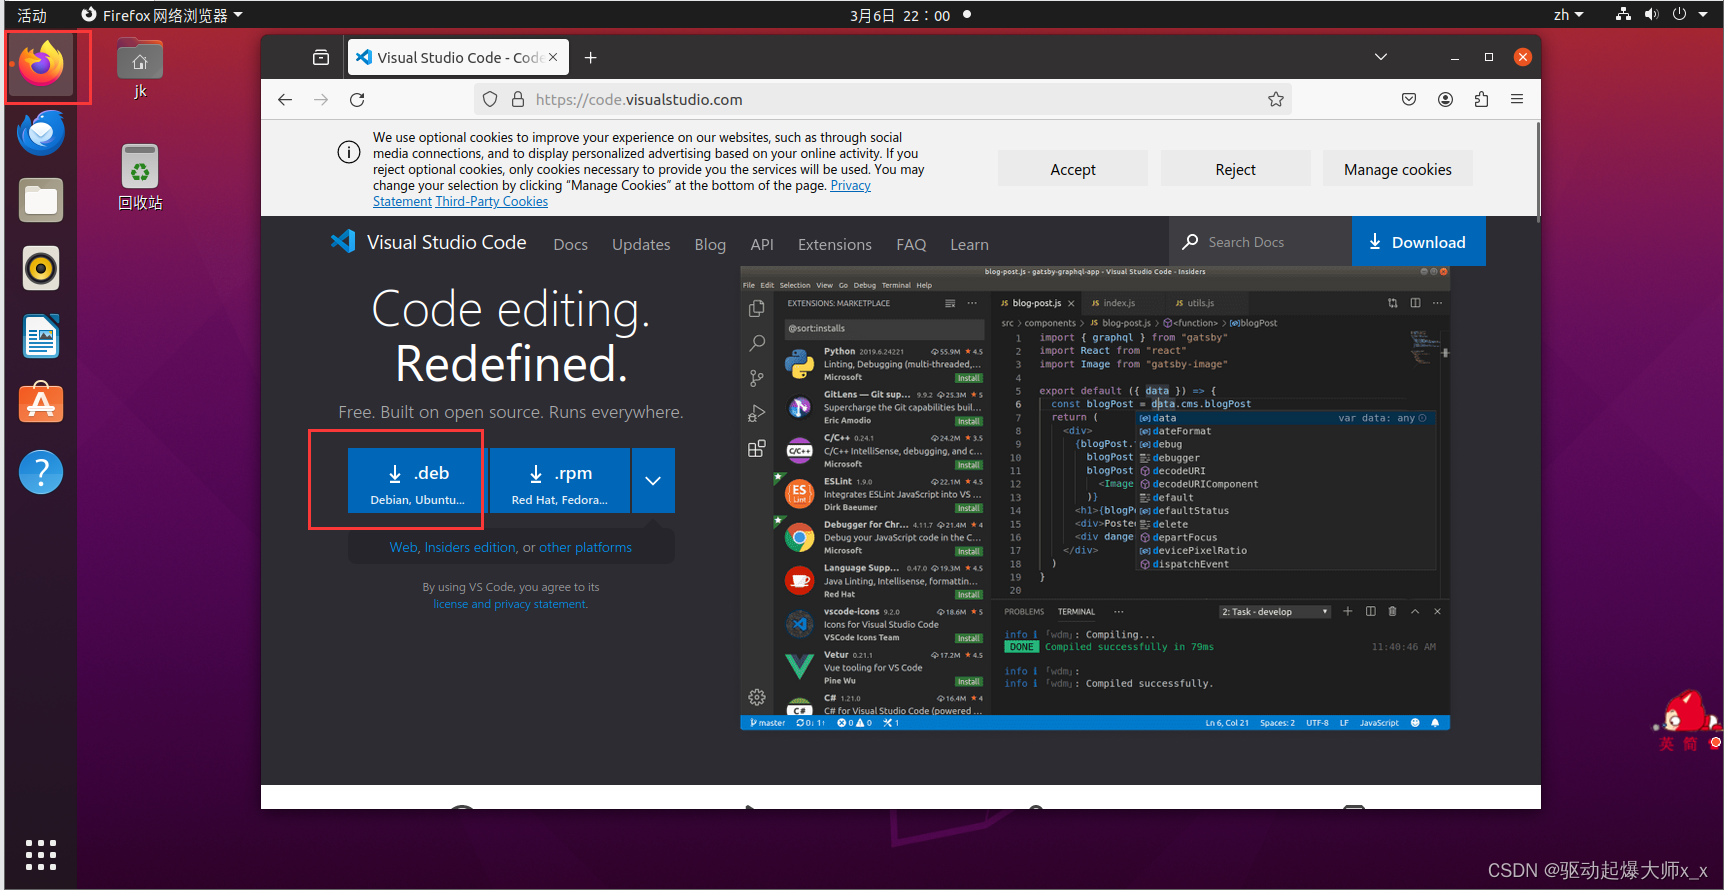
Task: Select the Visual Studio Code browser tab
Action: (x=459, y=57)
